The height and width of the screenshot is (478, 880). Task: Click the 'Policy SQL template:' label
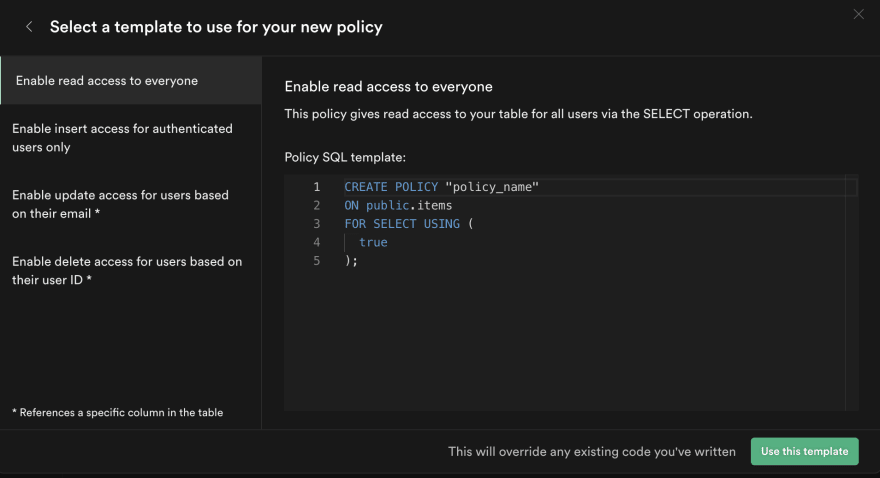(x=345, y=158)
